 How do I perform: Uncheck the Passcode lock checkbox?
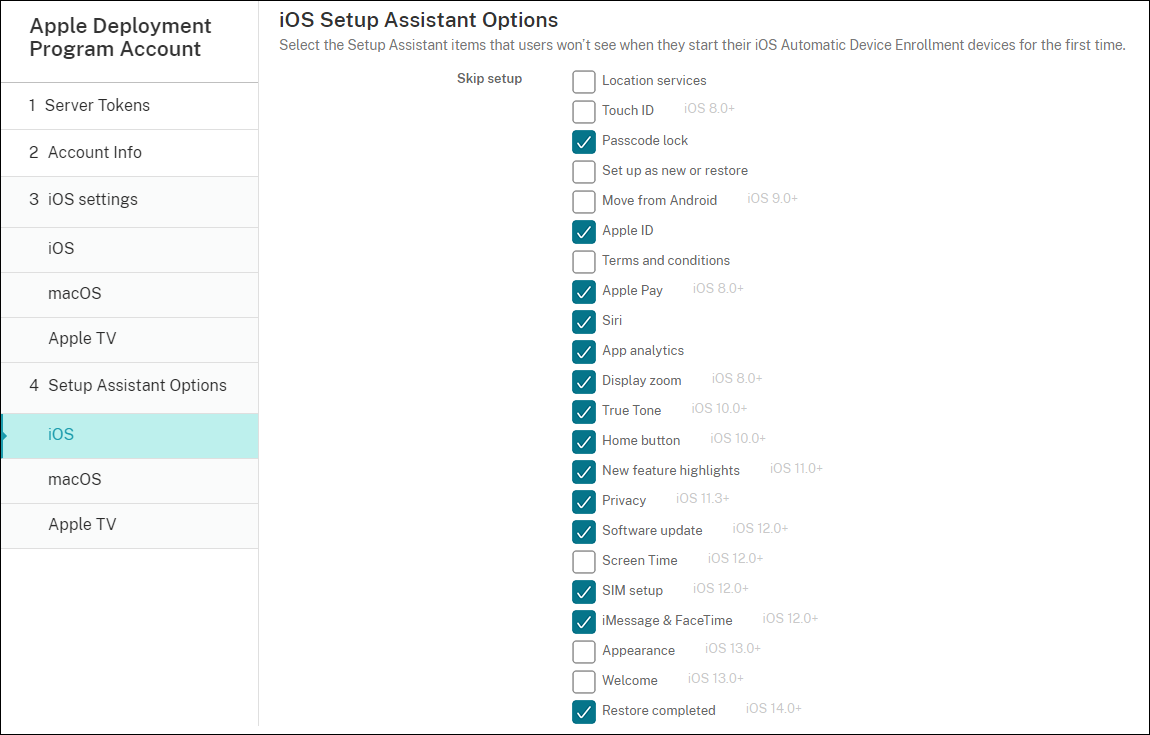pyautogui.click(x=584, y=141)
